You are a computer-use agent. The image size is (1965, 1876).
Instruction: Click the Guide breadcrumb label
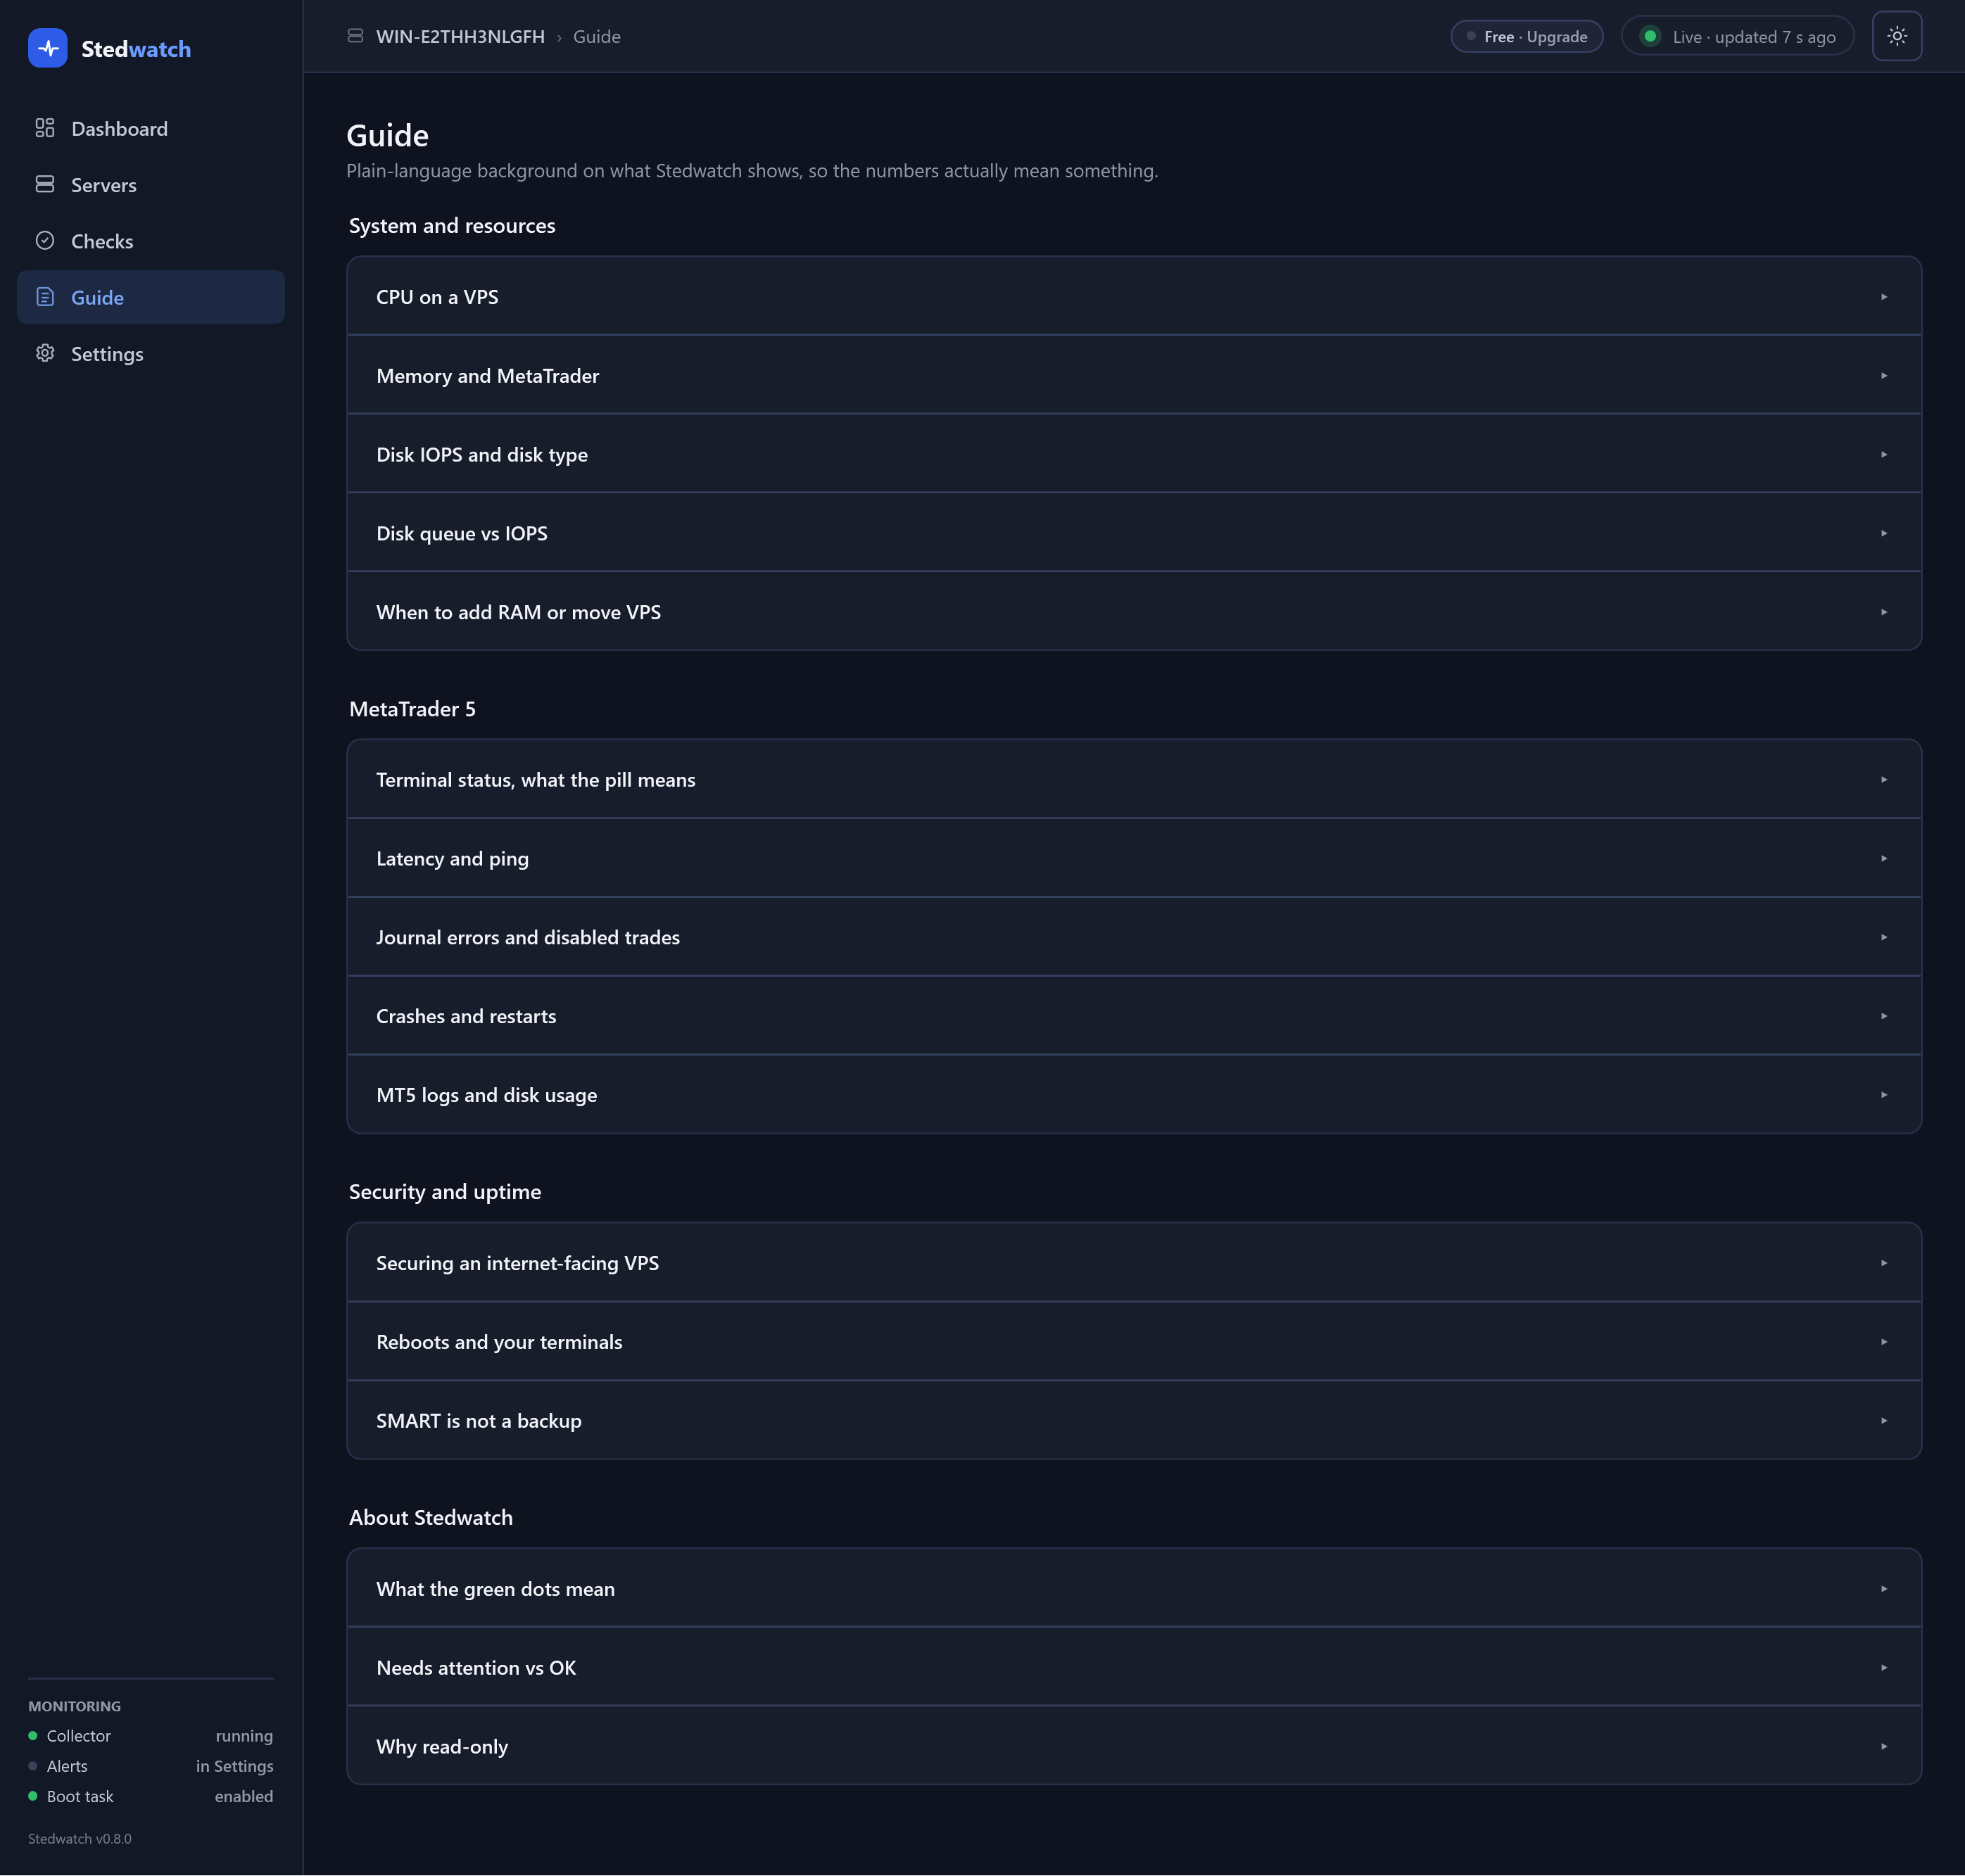pos(597,36)
